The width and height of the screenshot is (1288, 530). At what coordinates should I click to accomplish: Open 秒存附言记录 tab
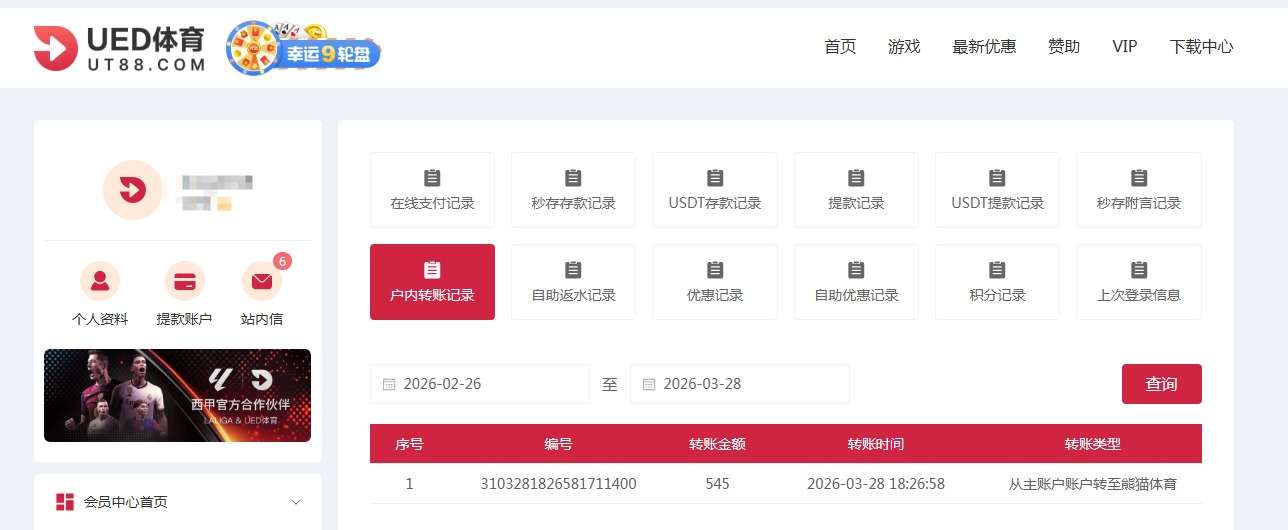point(1139,190)
